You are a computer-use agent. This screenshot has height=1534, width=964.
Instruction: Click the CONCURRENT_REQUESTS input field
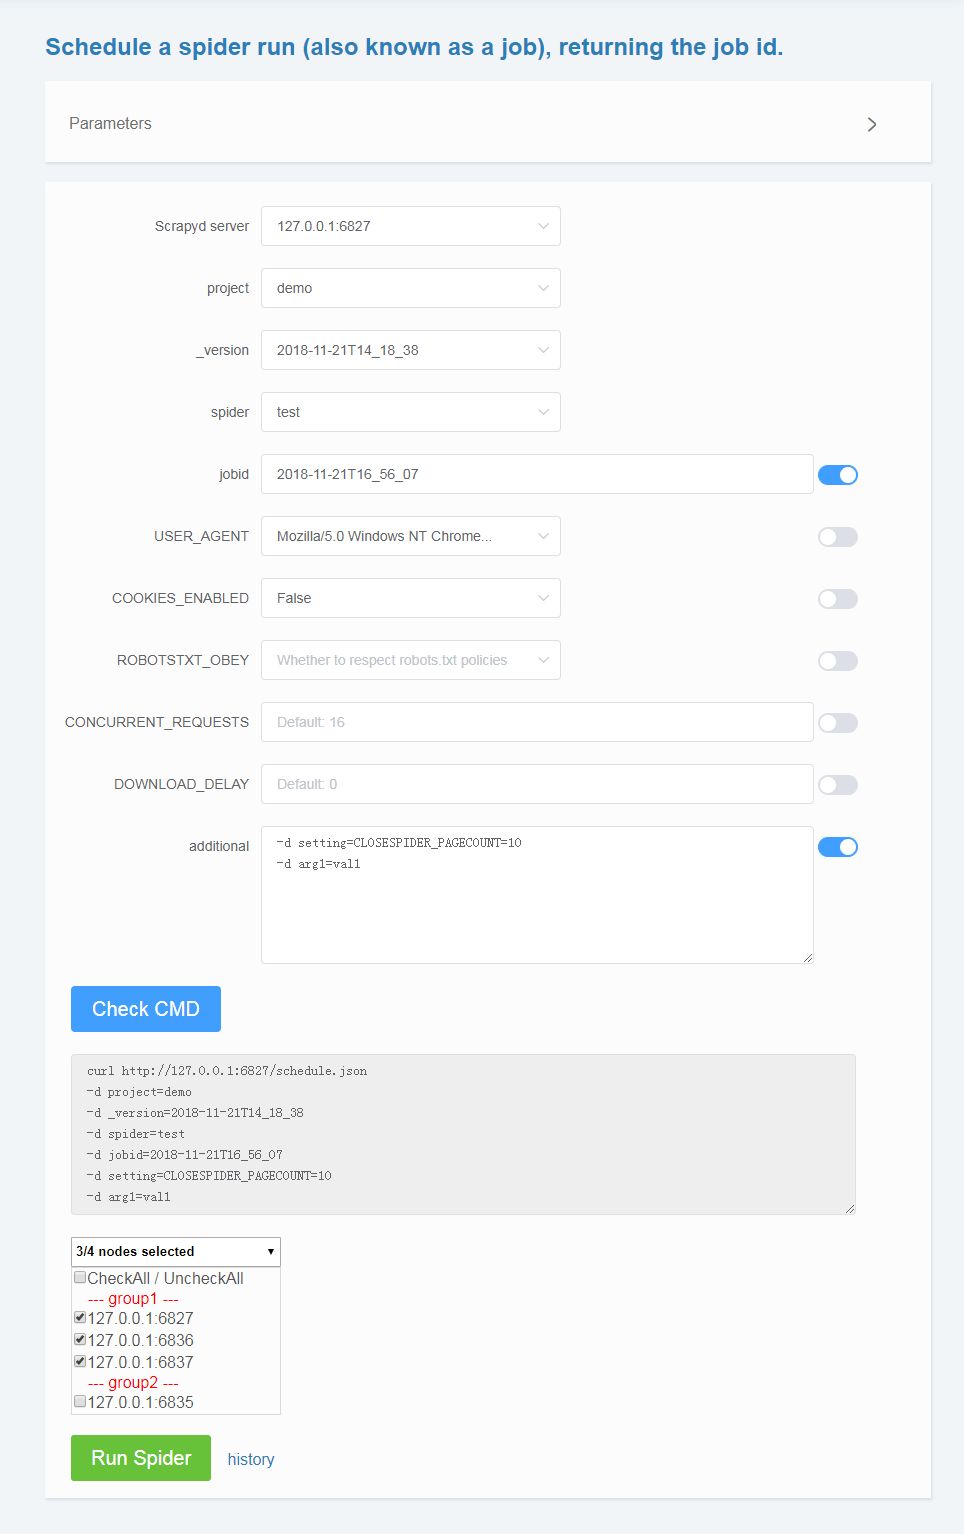(x=537, y=722)
